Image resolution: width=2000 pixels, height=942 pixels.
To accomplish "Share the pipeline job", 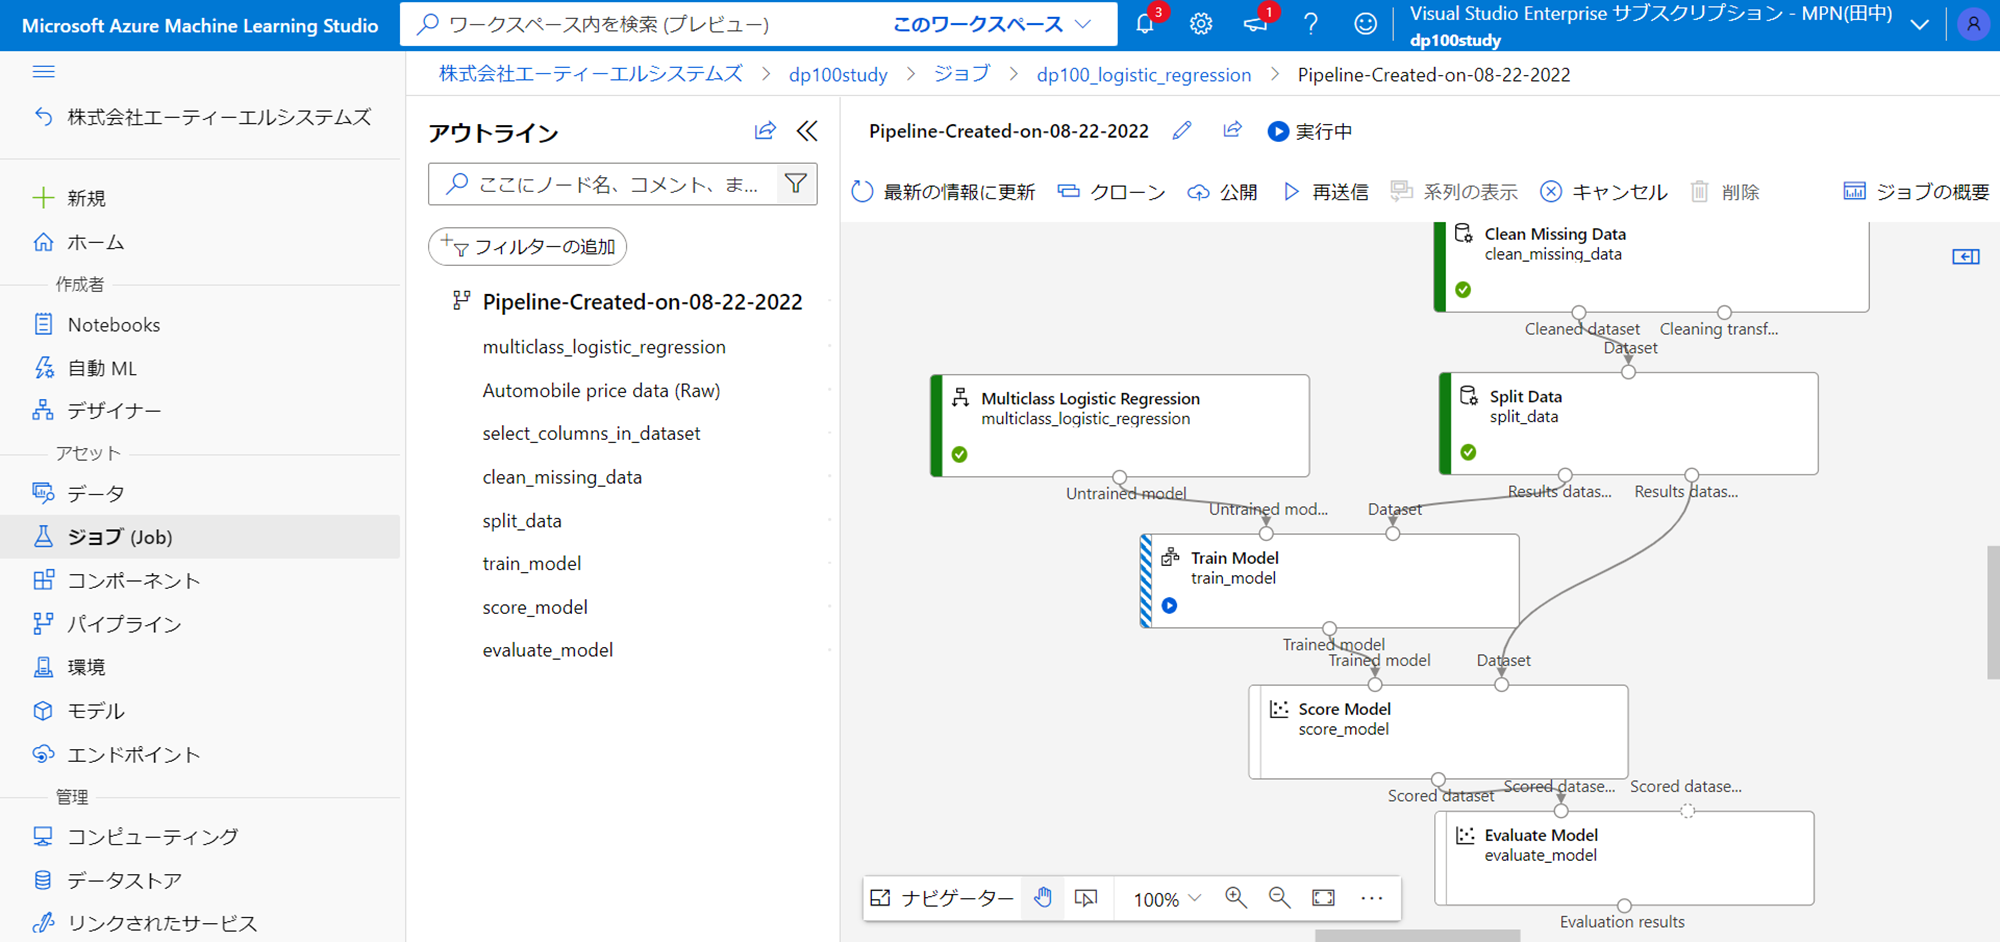I will pos(1232,131).
